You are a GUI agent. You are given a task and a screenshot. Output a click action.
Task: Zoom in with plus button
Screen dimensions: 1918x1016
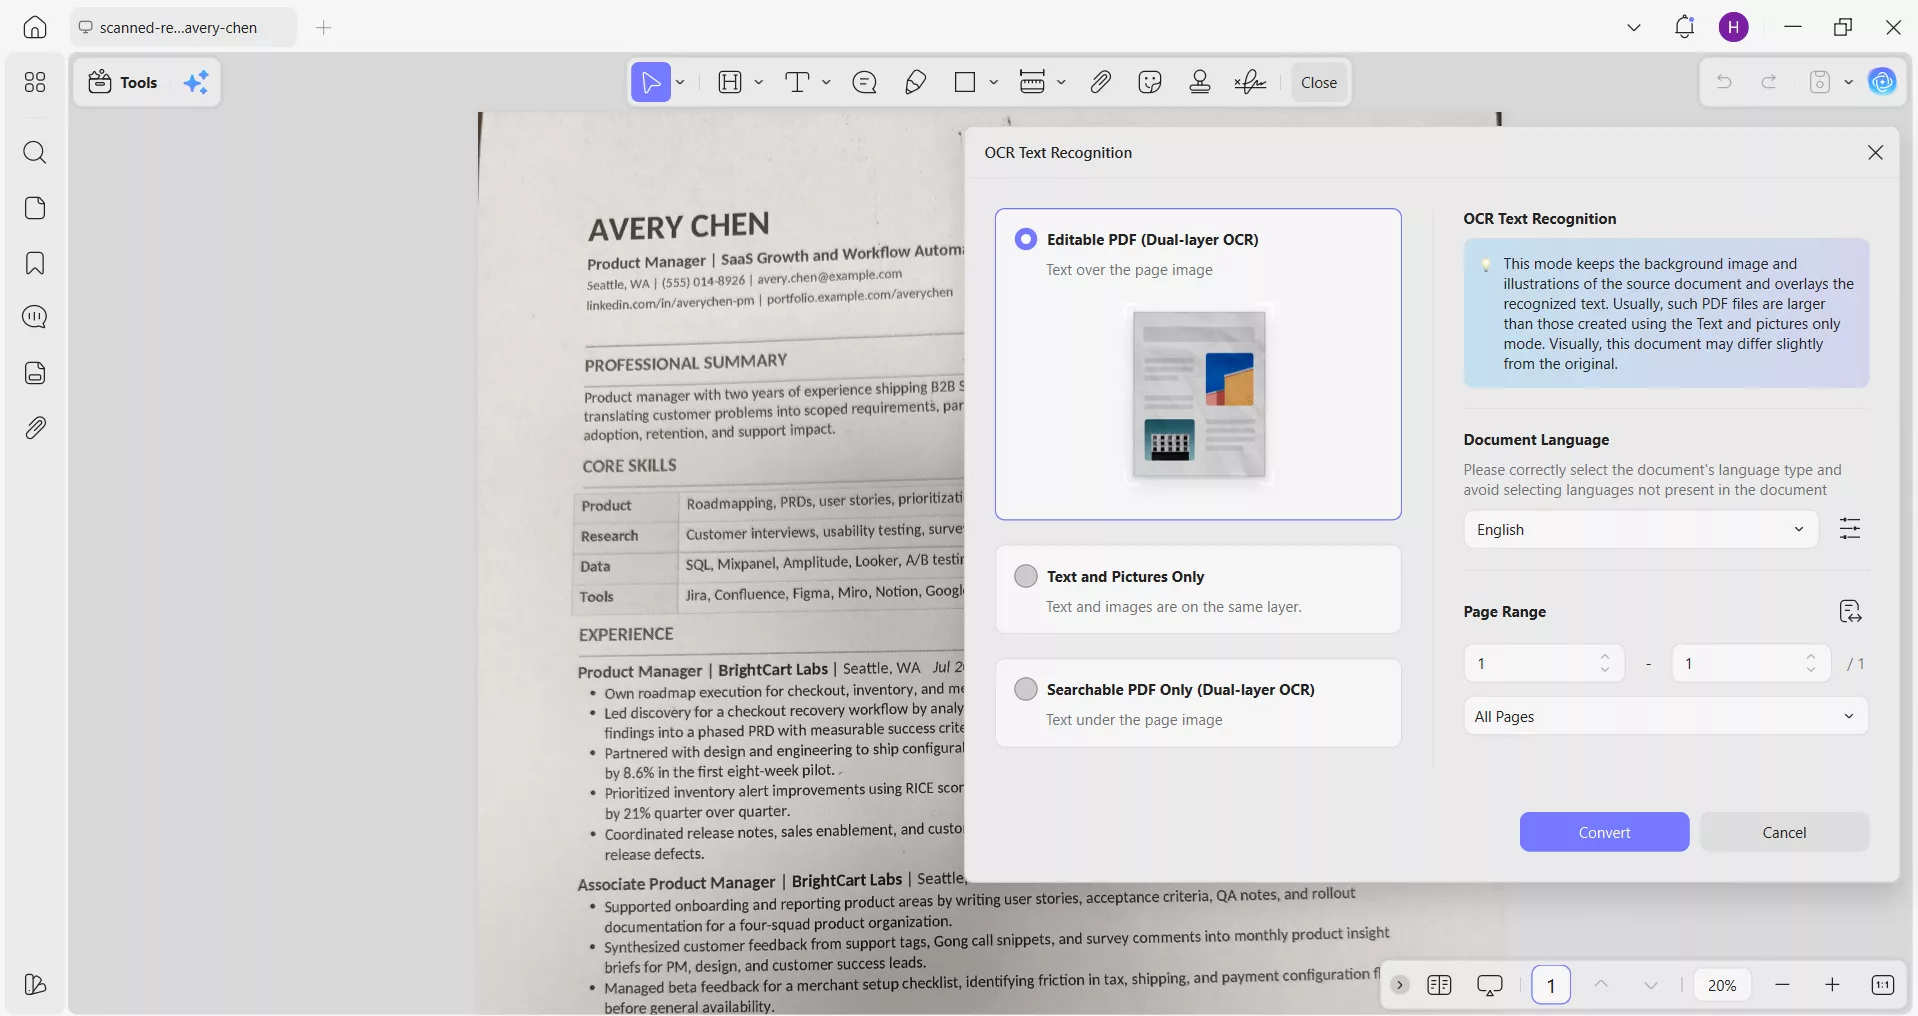(x=1832, y=985)
